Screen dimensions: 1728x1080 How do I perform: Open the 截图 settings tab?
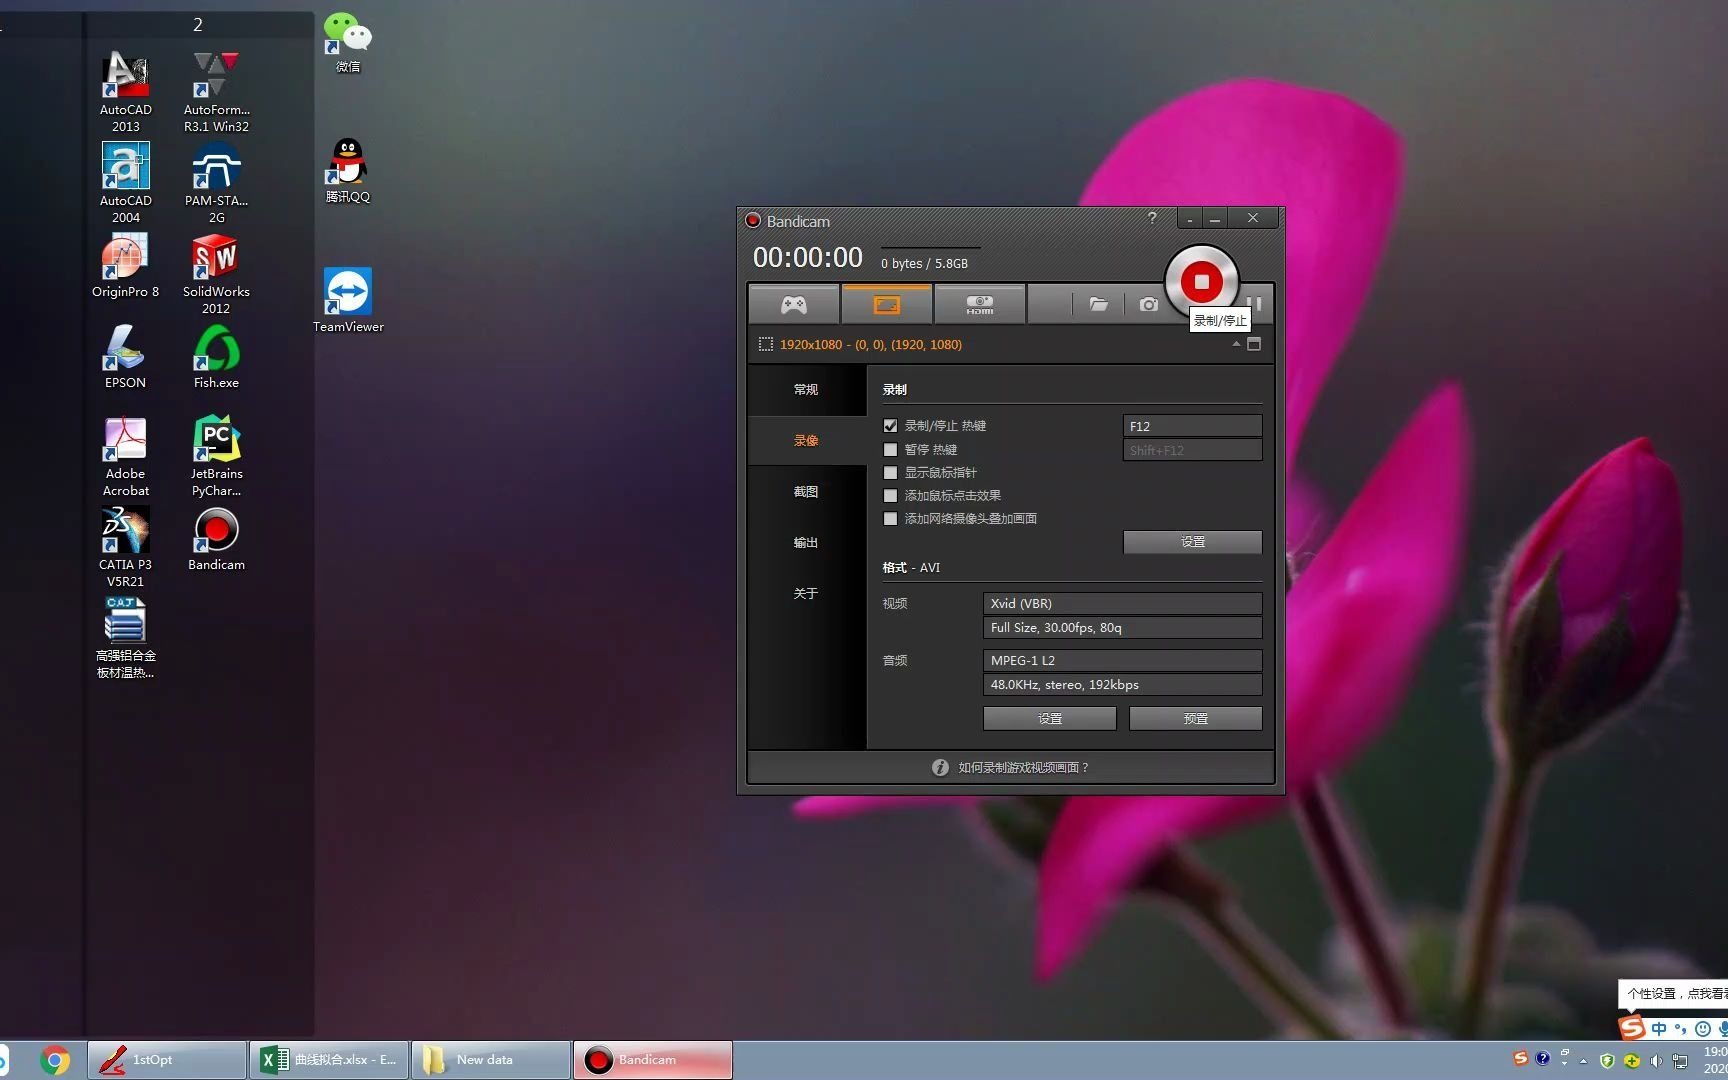point(806,491)
